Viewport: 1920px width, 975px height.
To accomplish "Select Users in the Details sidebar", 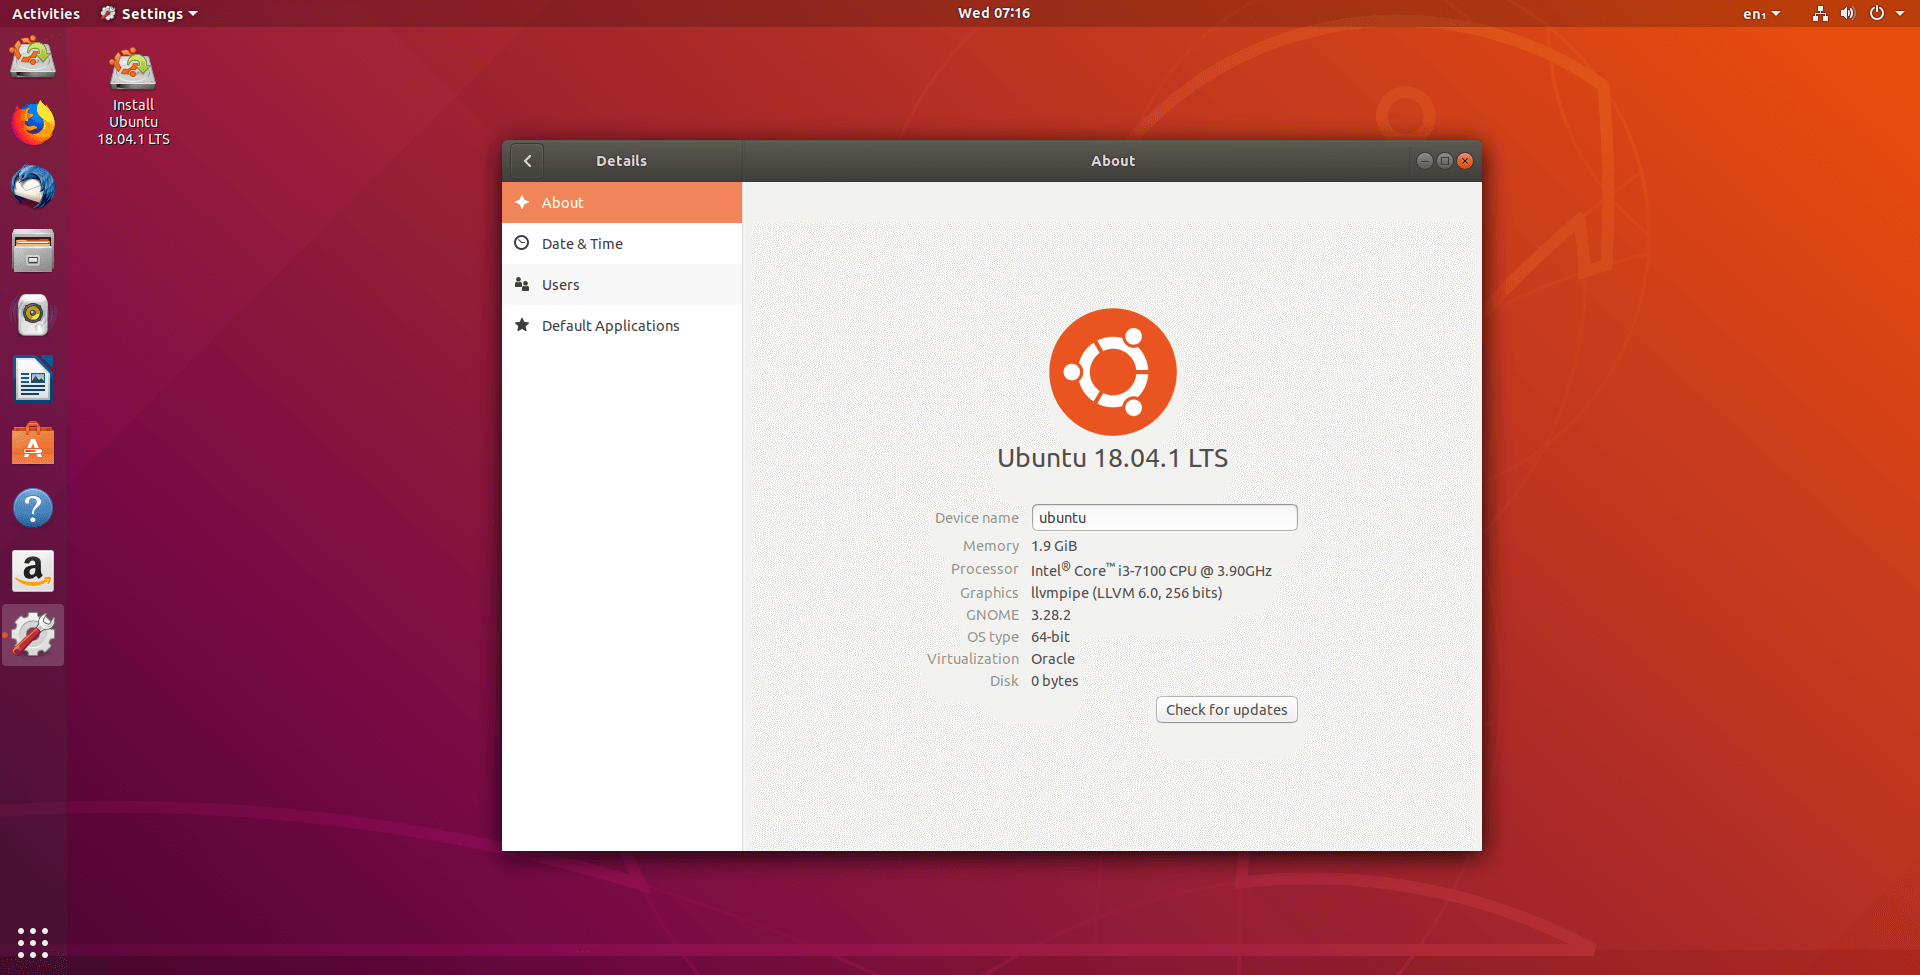I will (x=622, y=284).
